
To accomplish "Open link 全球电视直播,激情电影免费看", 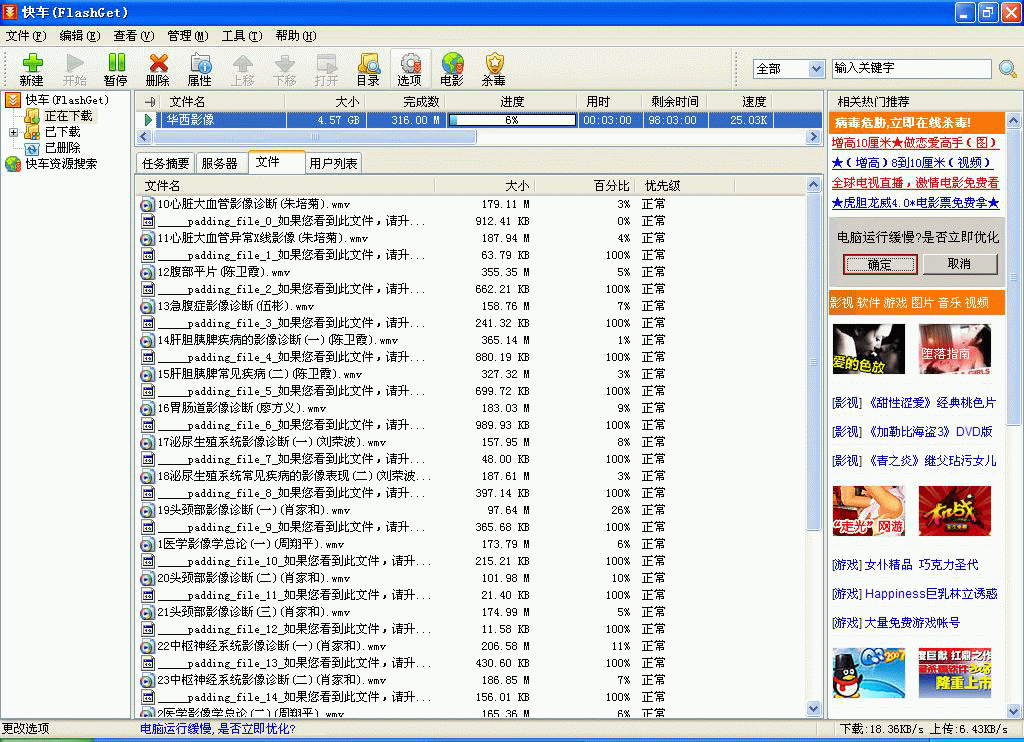I will 915,183.
